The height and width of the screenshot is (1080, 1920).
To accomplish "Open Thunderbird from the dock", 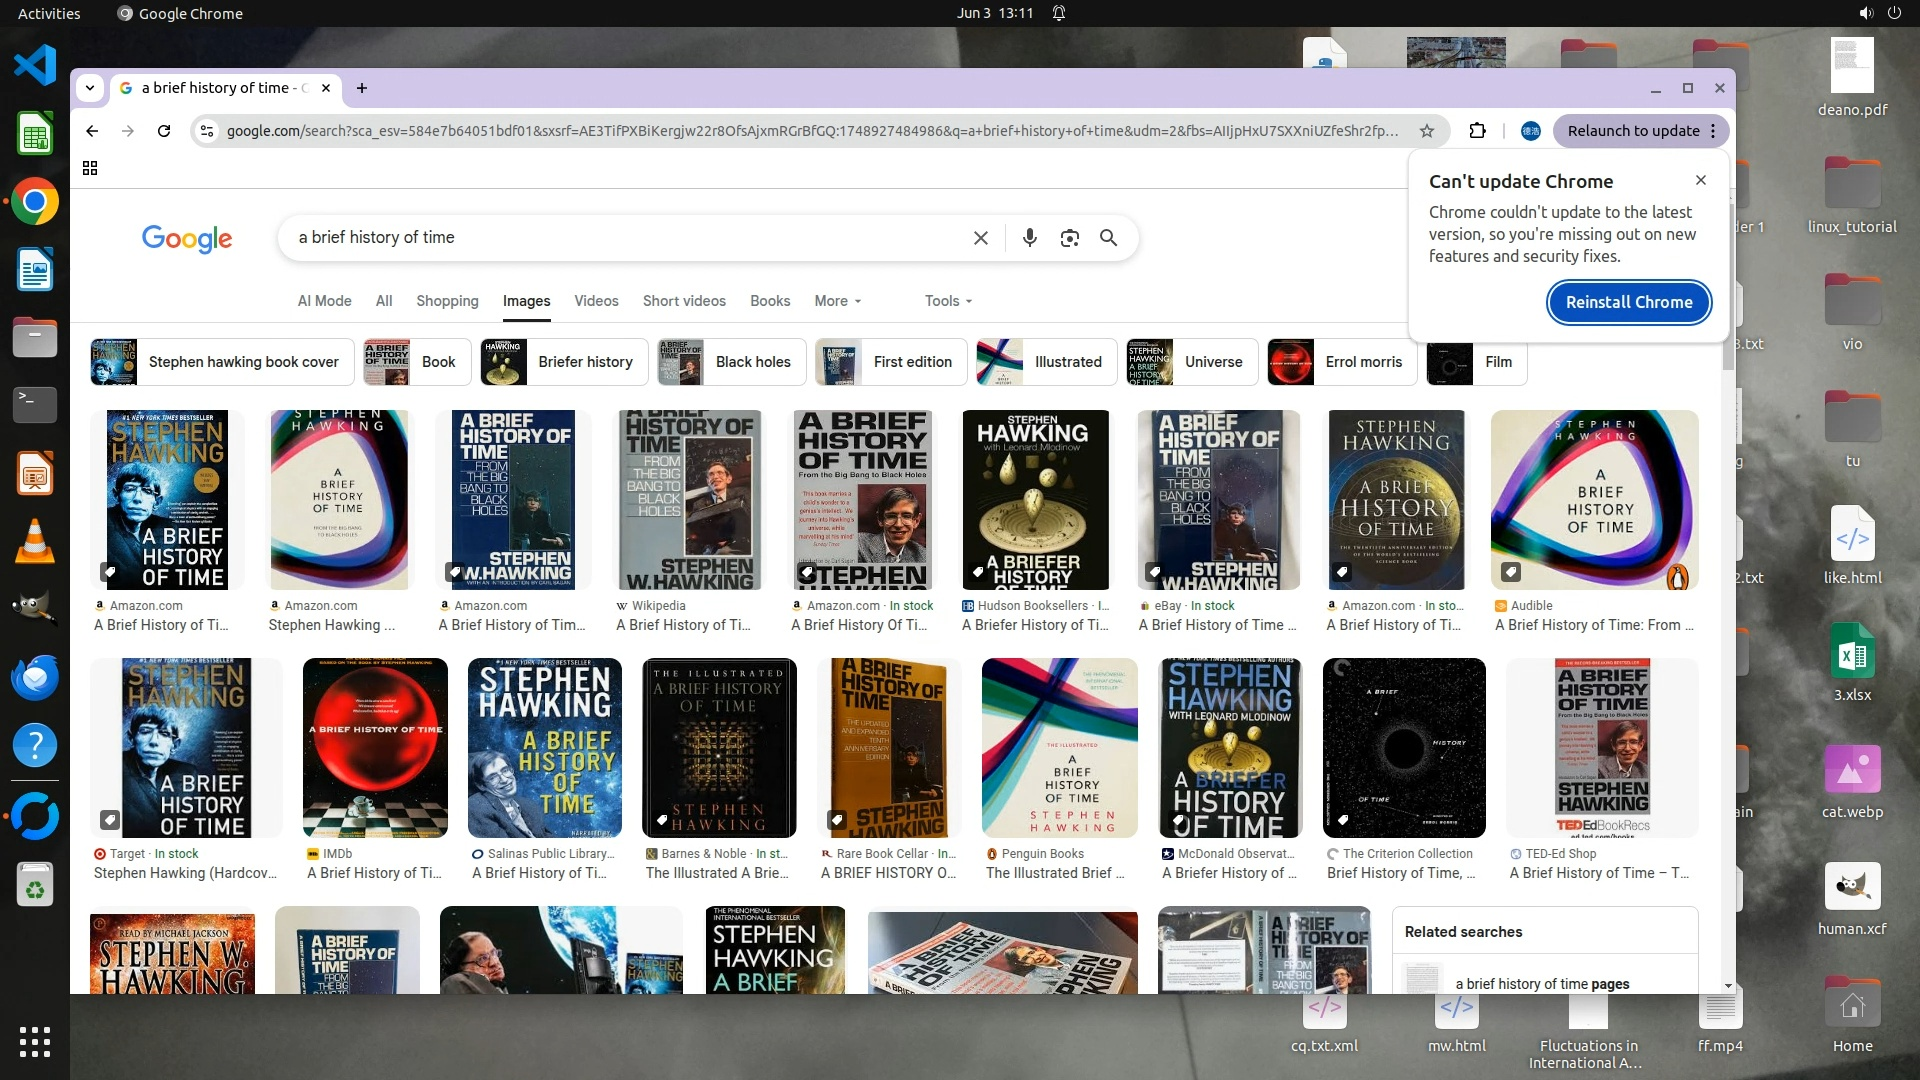I will [x=35, y=677].
